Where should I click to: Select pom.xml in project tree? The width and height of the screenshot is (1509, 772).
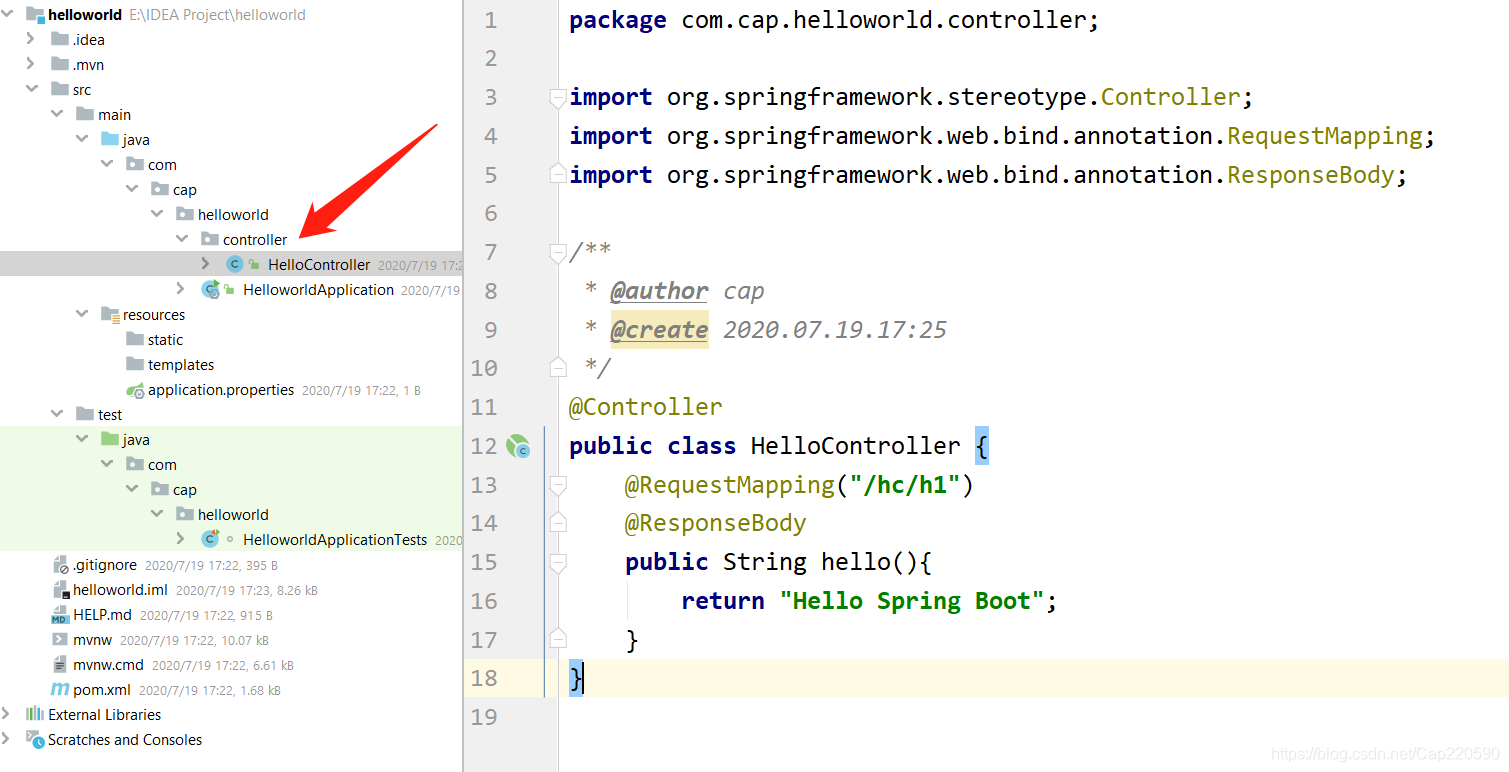102,690
